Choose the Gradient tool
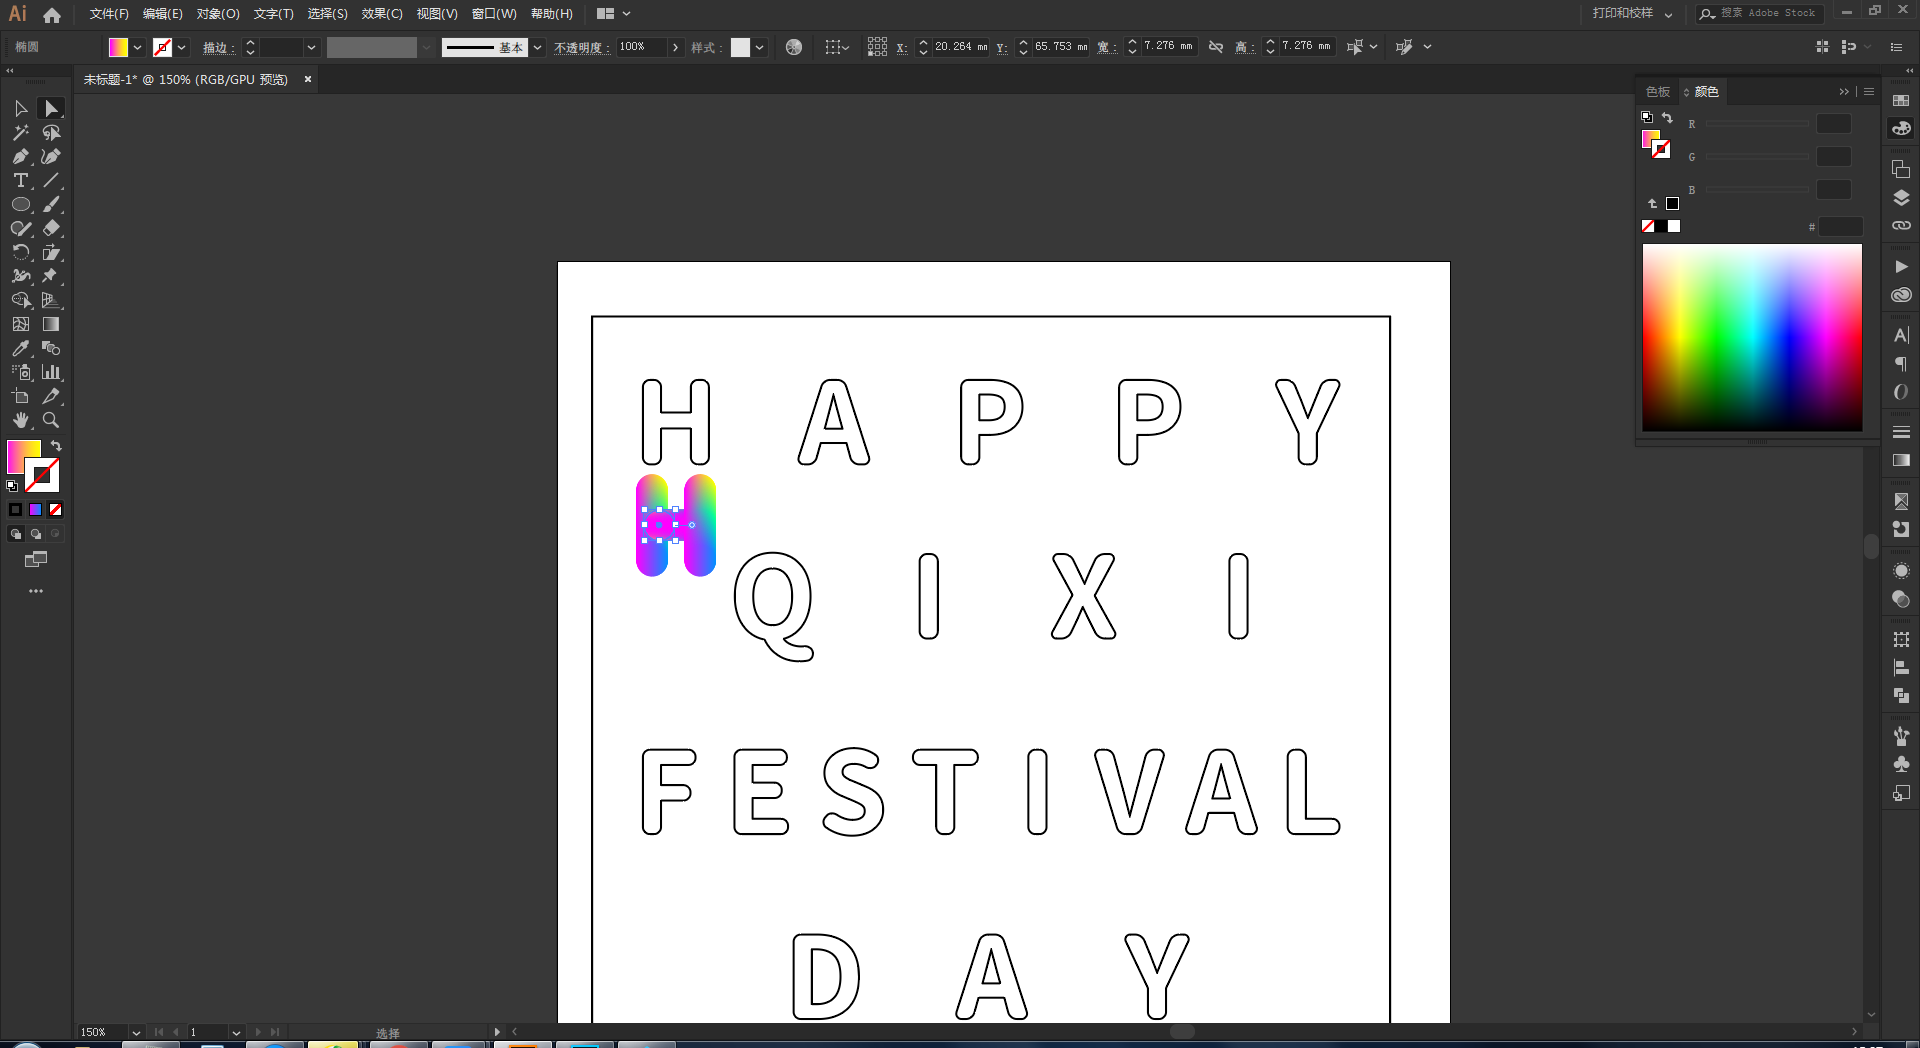 (51, 324)
